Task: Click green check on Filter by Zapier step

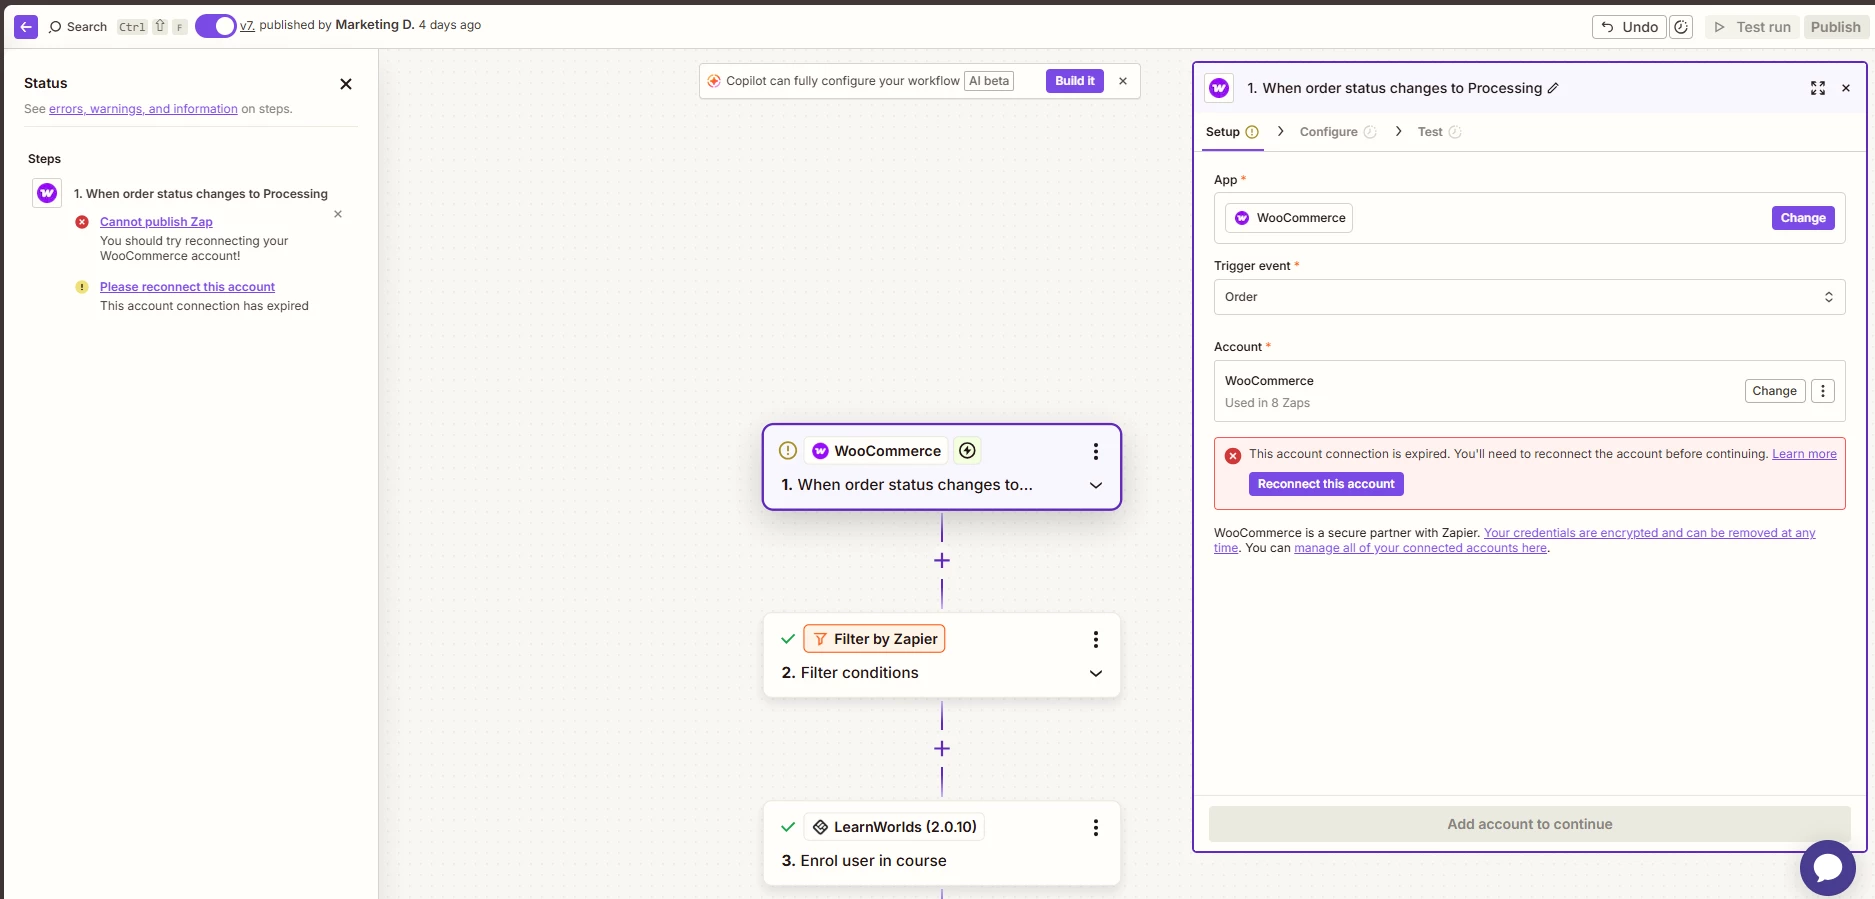Action: [x=788, y=639]
